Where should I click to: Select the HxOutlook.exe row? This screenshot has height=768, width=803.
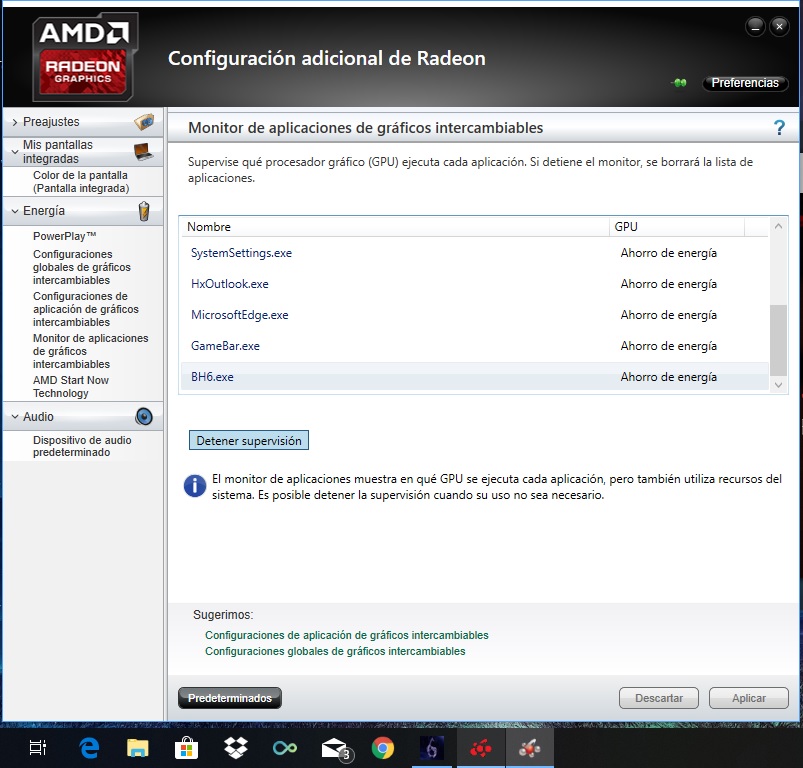(x=475, y=284)
